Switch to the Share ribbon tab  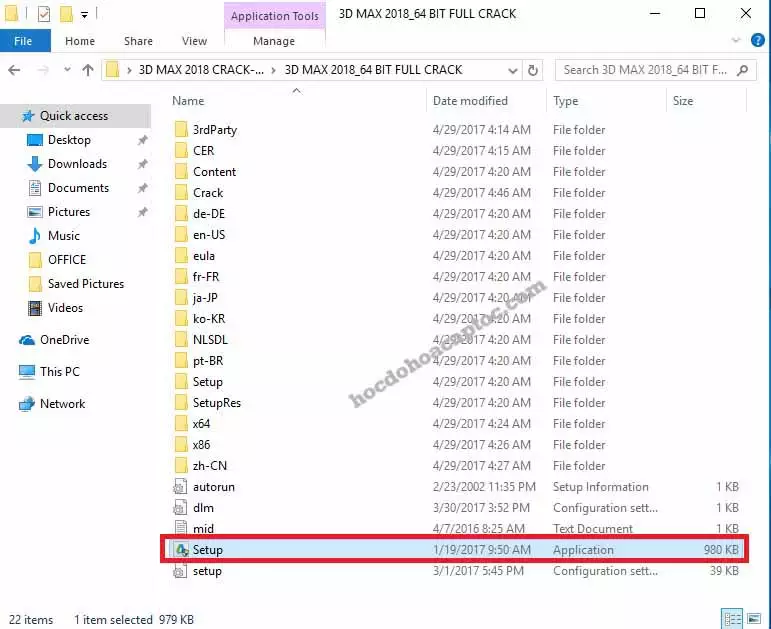click(x=139, y=41)
